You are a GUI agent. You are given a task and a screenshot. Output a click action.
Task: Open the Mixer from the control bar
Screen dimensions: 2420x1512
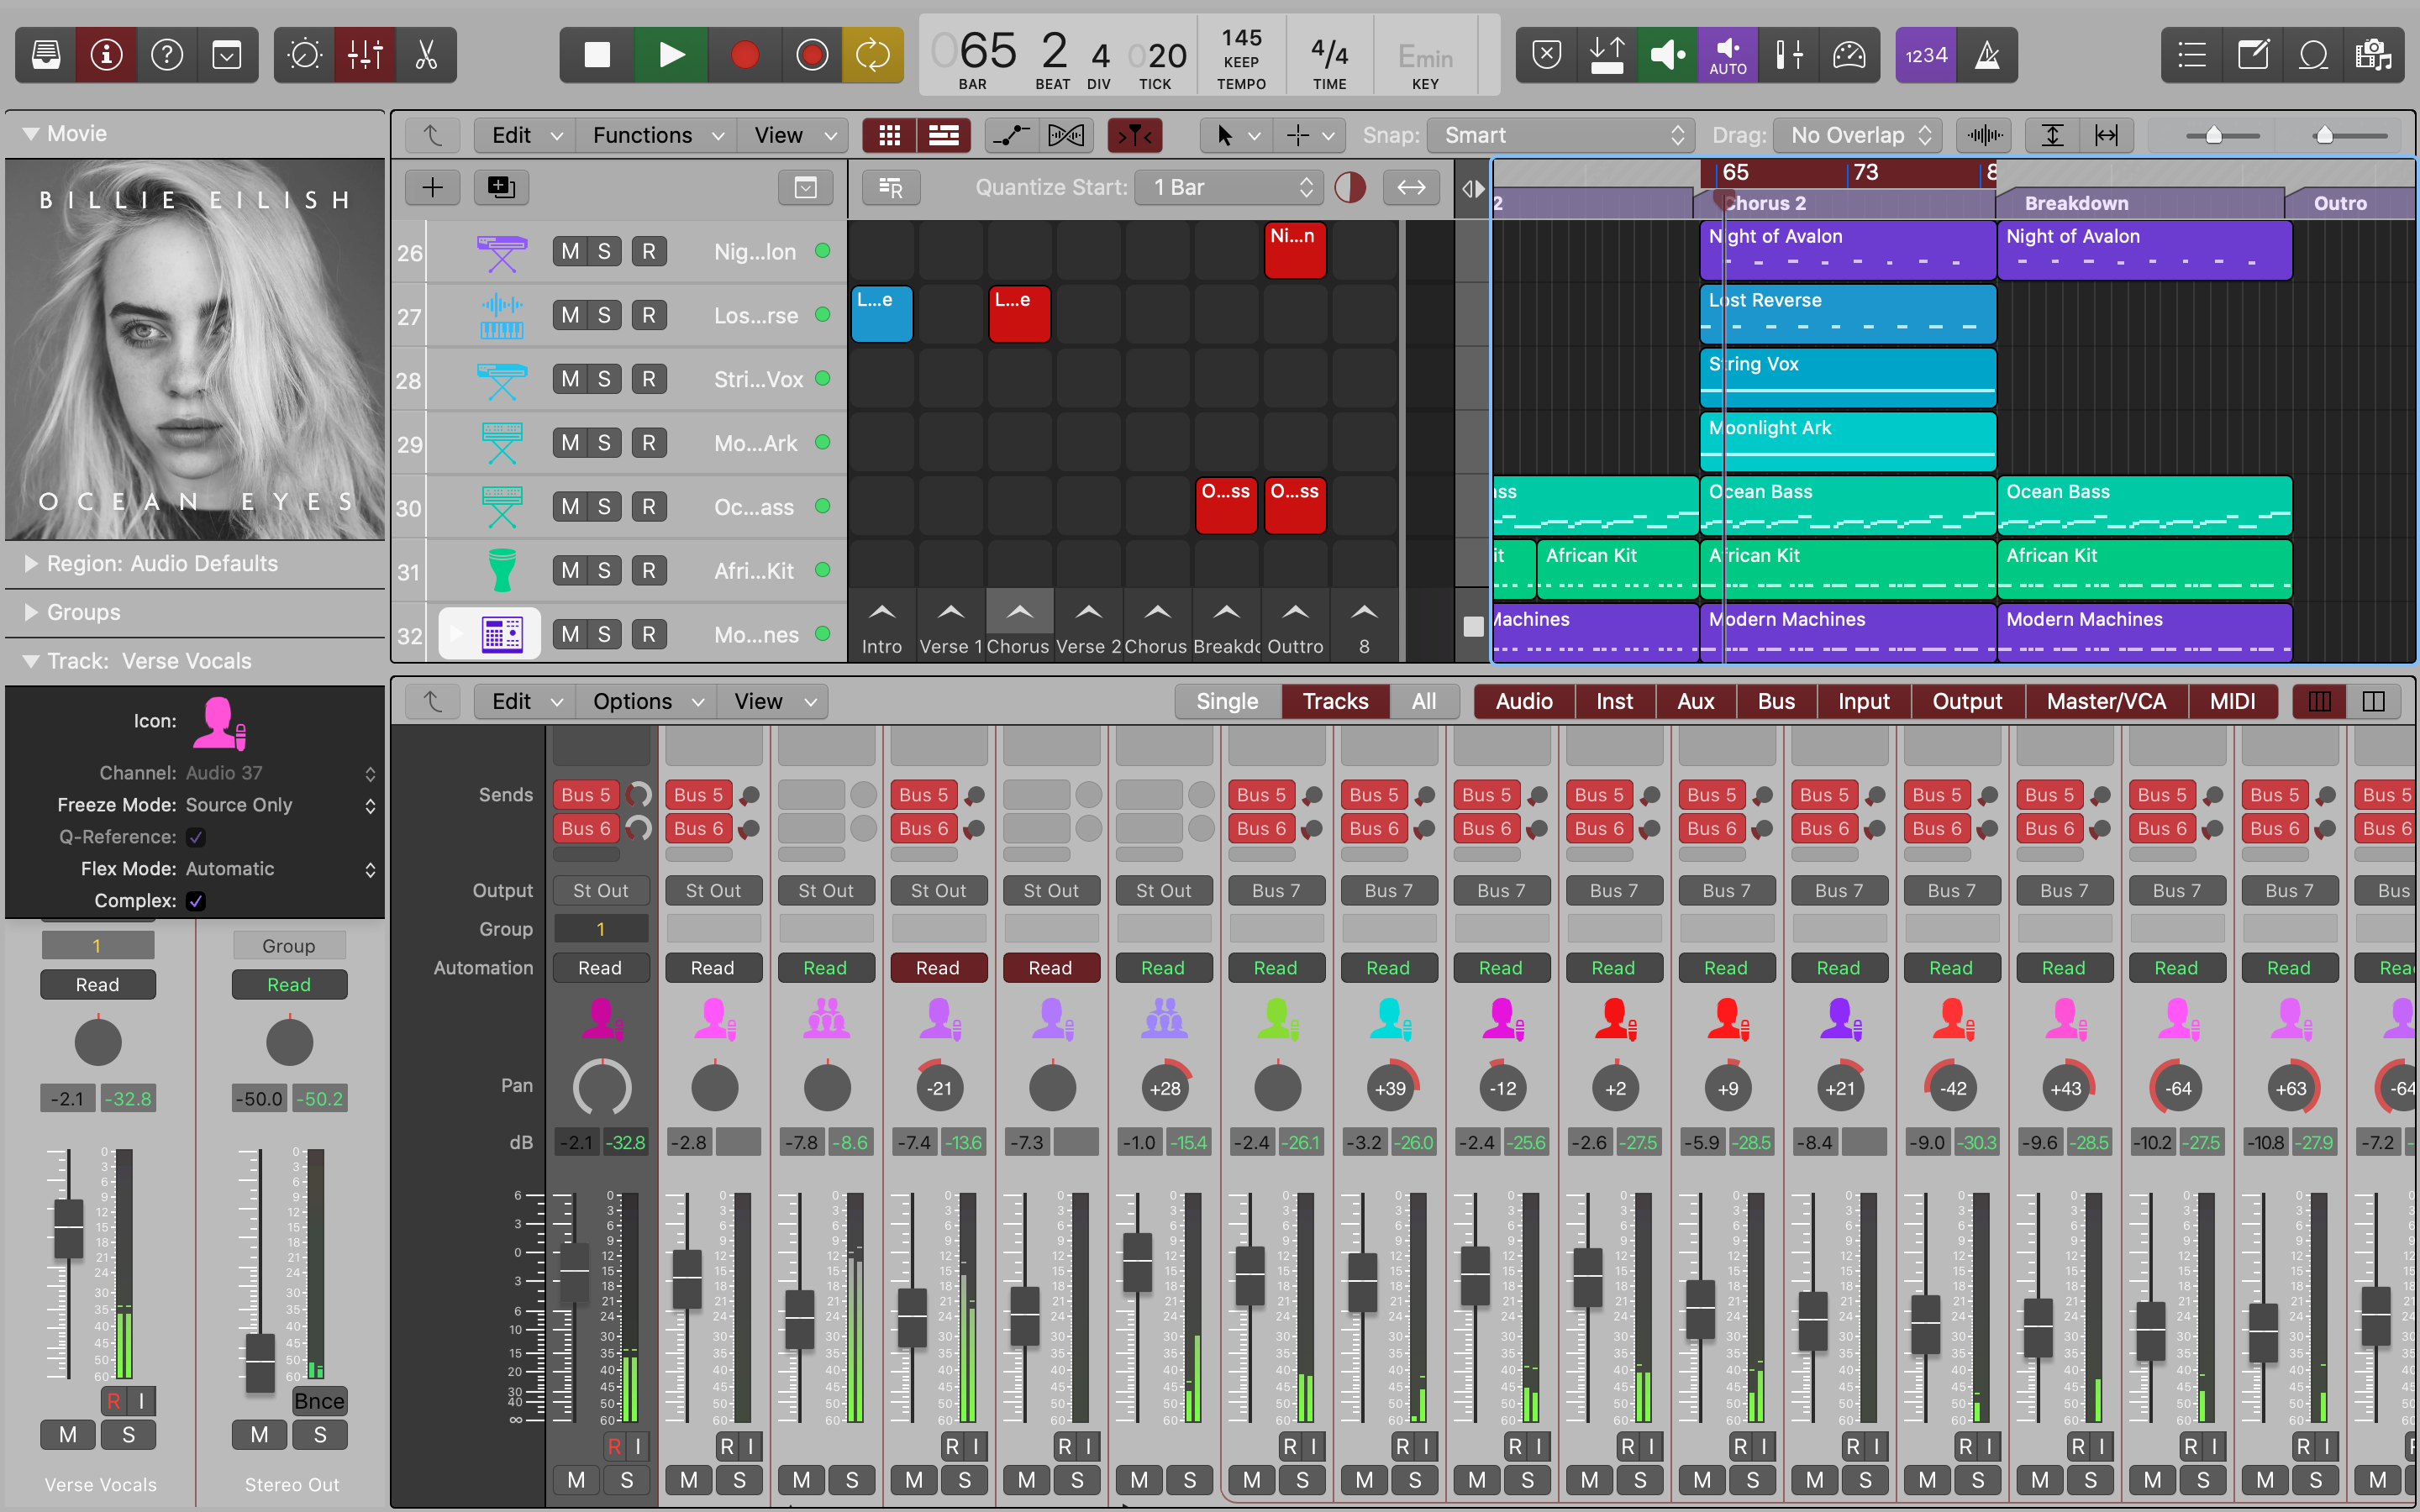click(365, 55)
